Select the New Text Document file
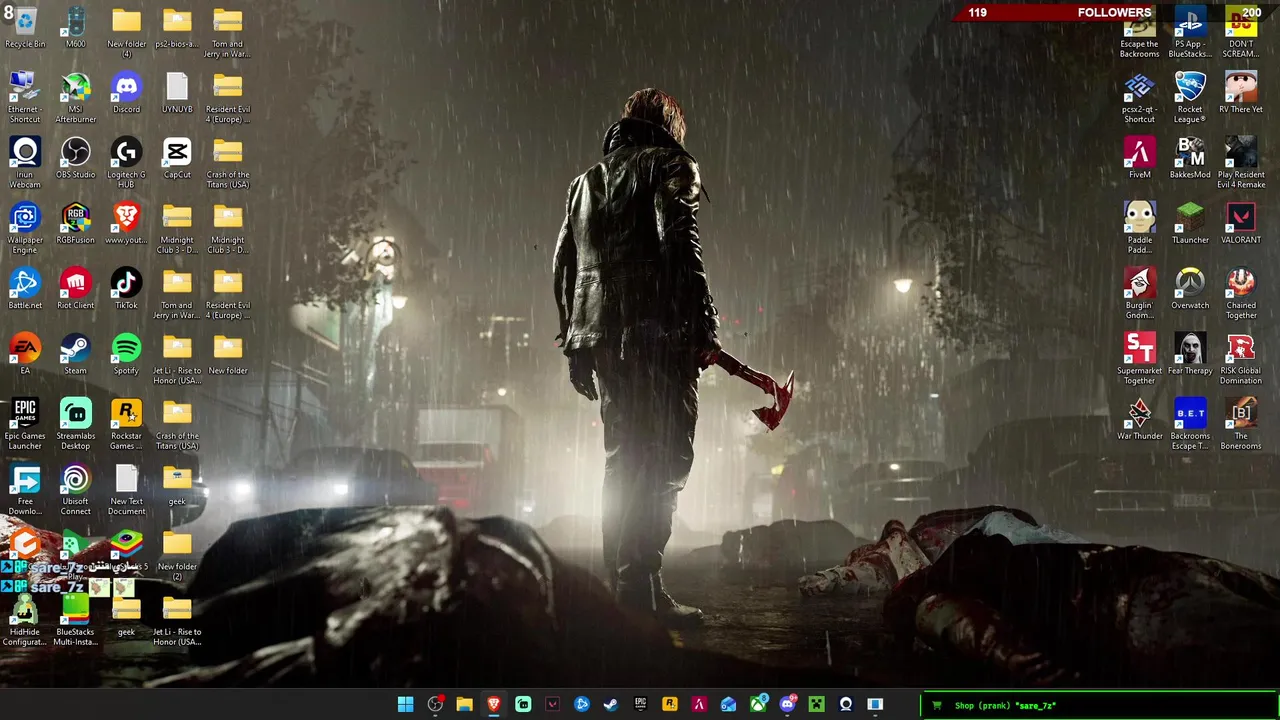The width and height of the screenshot is (1280, 720). tap(126, 490)
